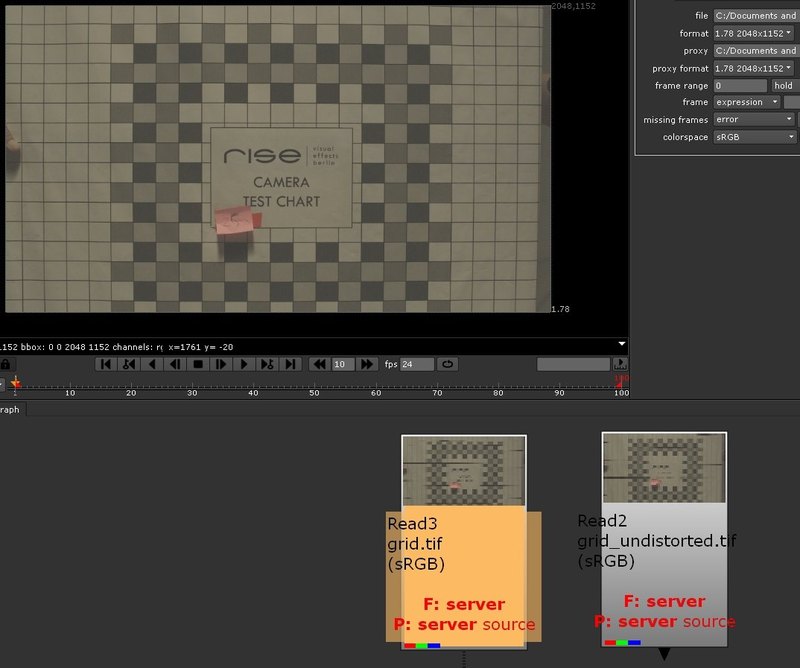The width and height of the screenshot is (800, 668).
Task: Change the colorspace from sRGB
Action: pos(755,137)
